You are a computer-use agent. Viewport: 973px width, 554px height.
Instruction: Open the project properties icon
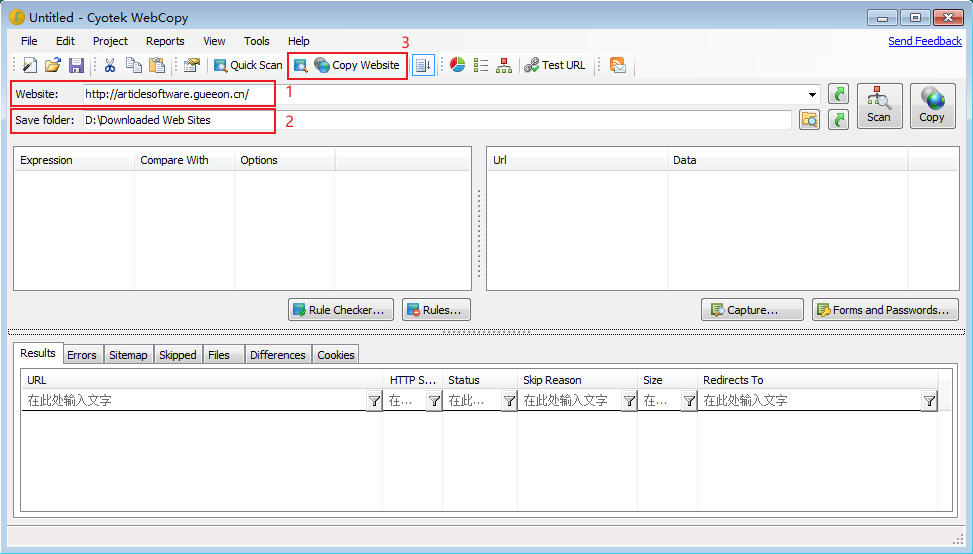191,65
